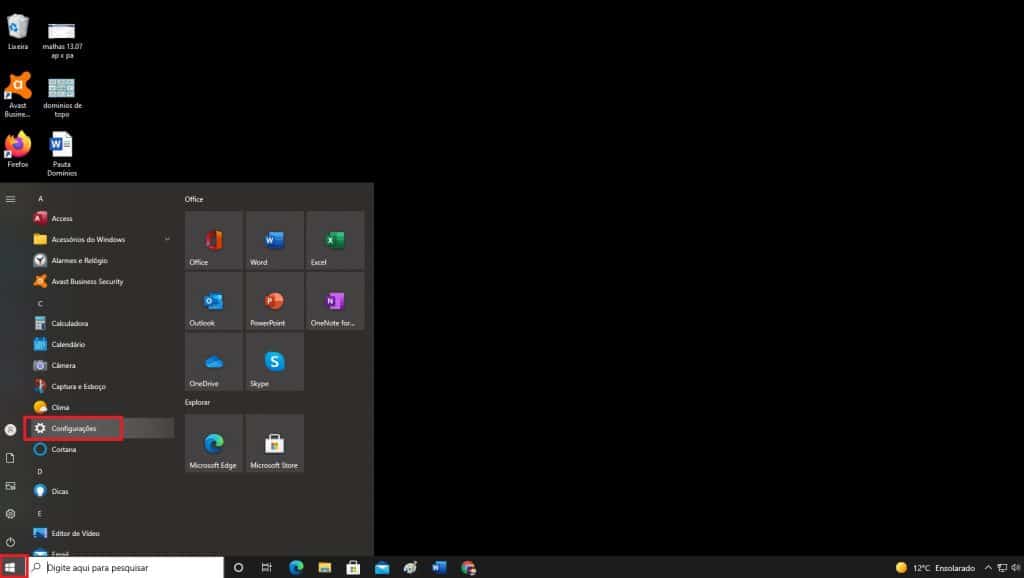This screenshot has width=1024, height=578.
Task: Select the Lixeira recycle bin desktop icon
Action: [18, 33]
